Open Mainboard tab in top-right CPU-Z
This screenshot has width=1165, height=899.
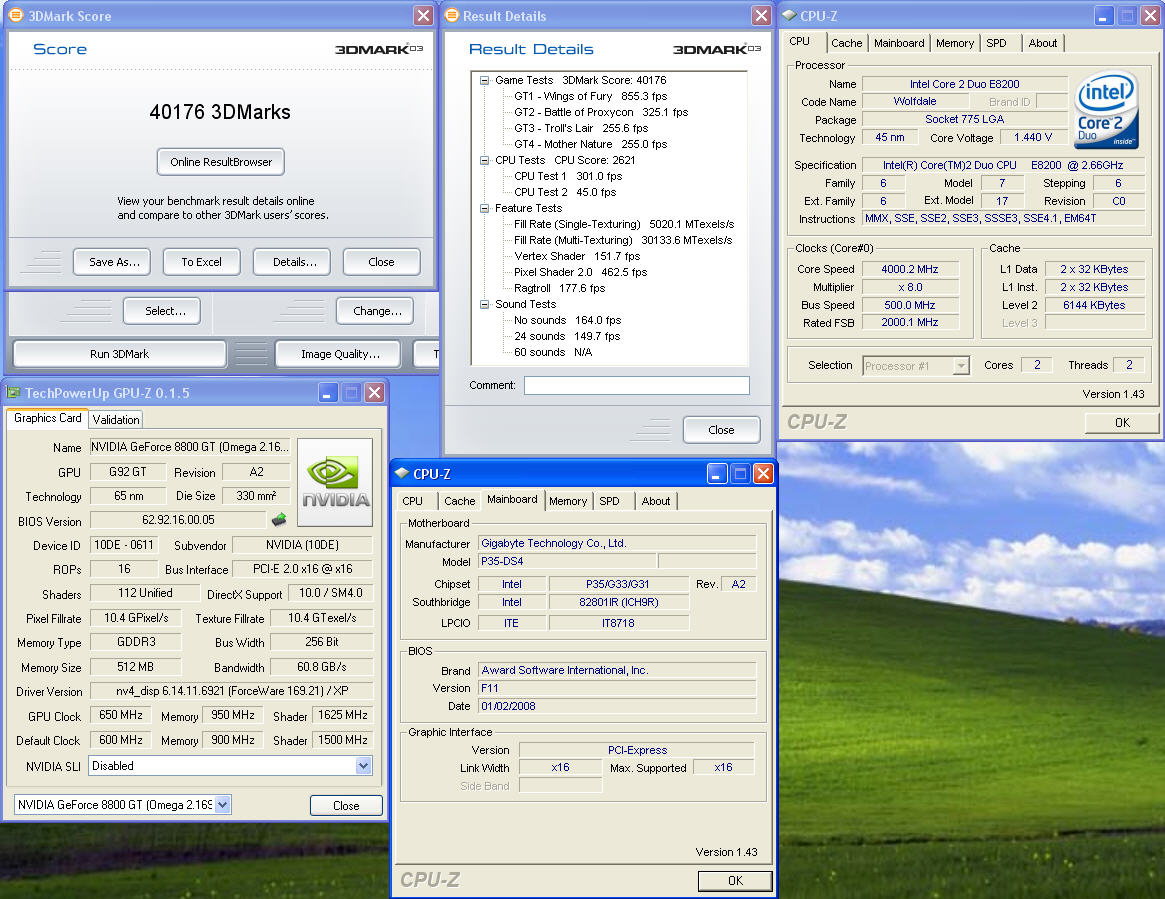point(899,43)
